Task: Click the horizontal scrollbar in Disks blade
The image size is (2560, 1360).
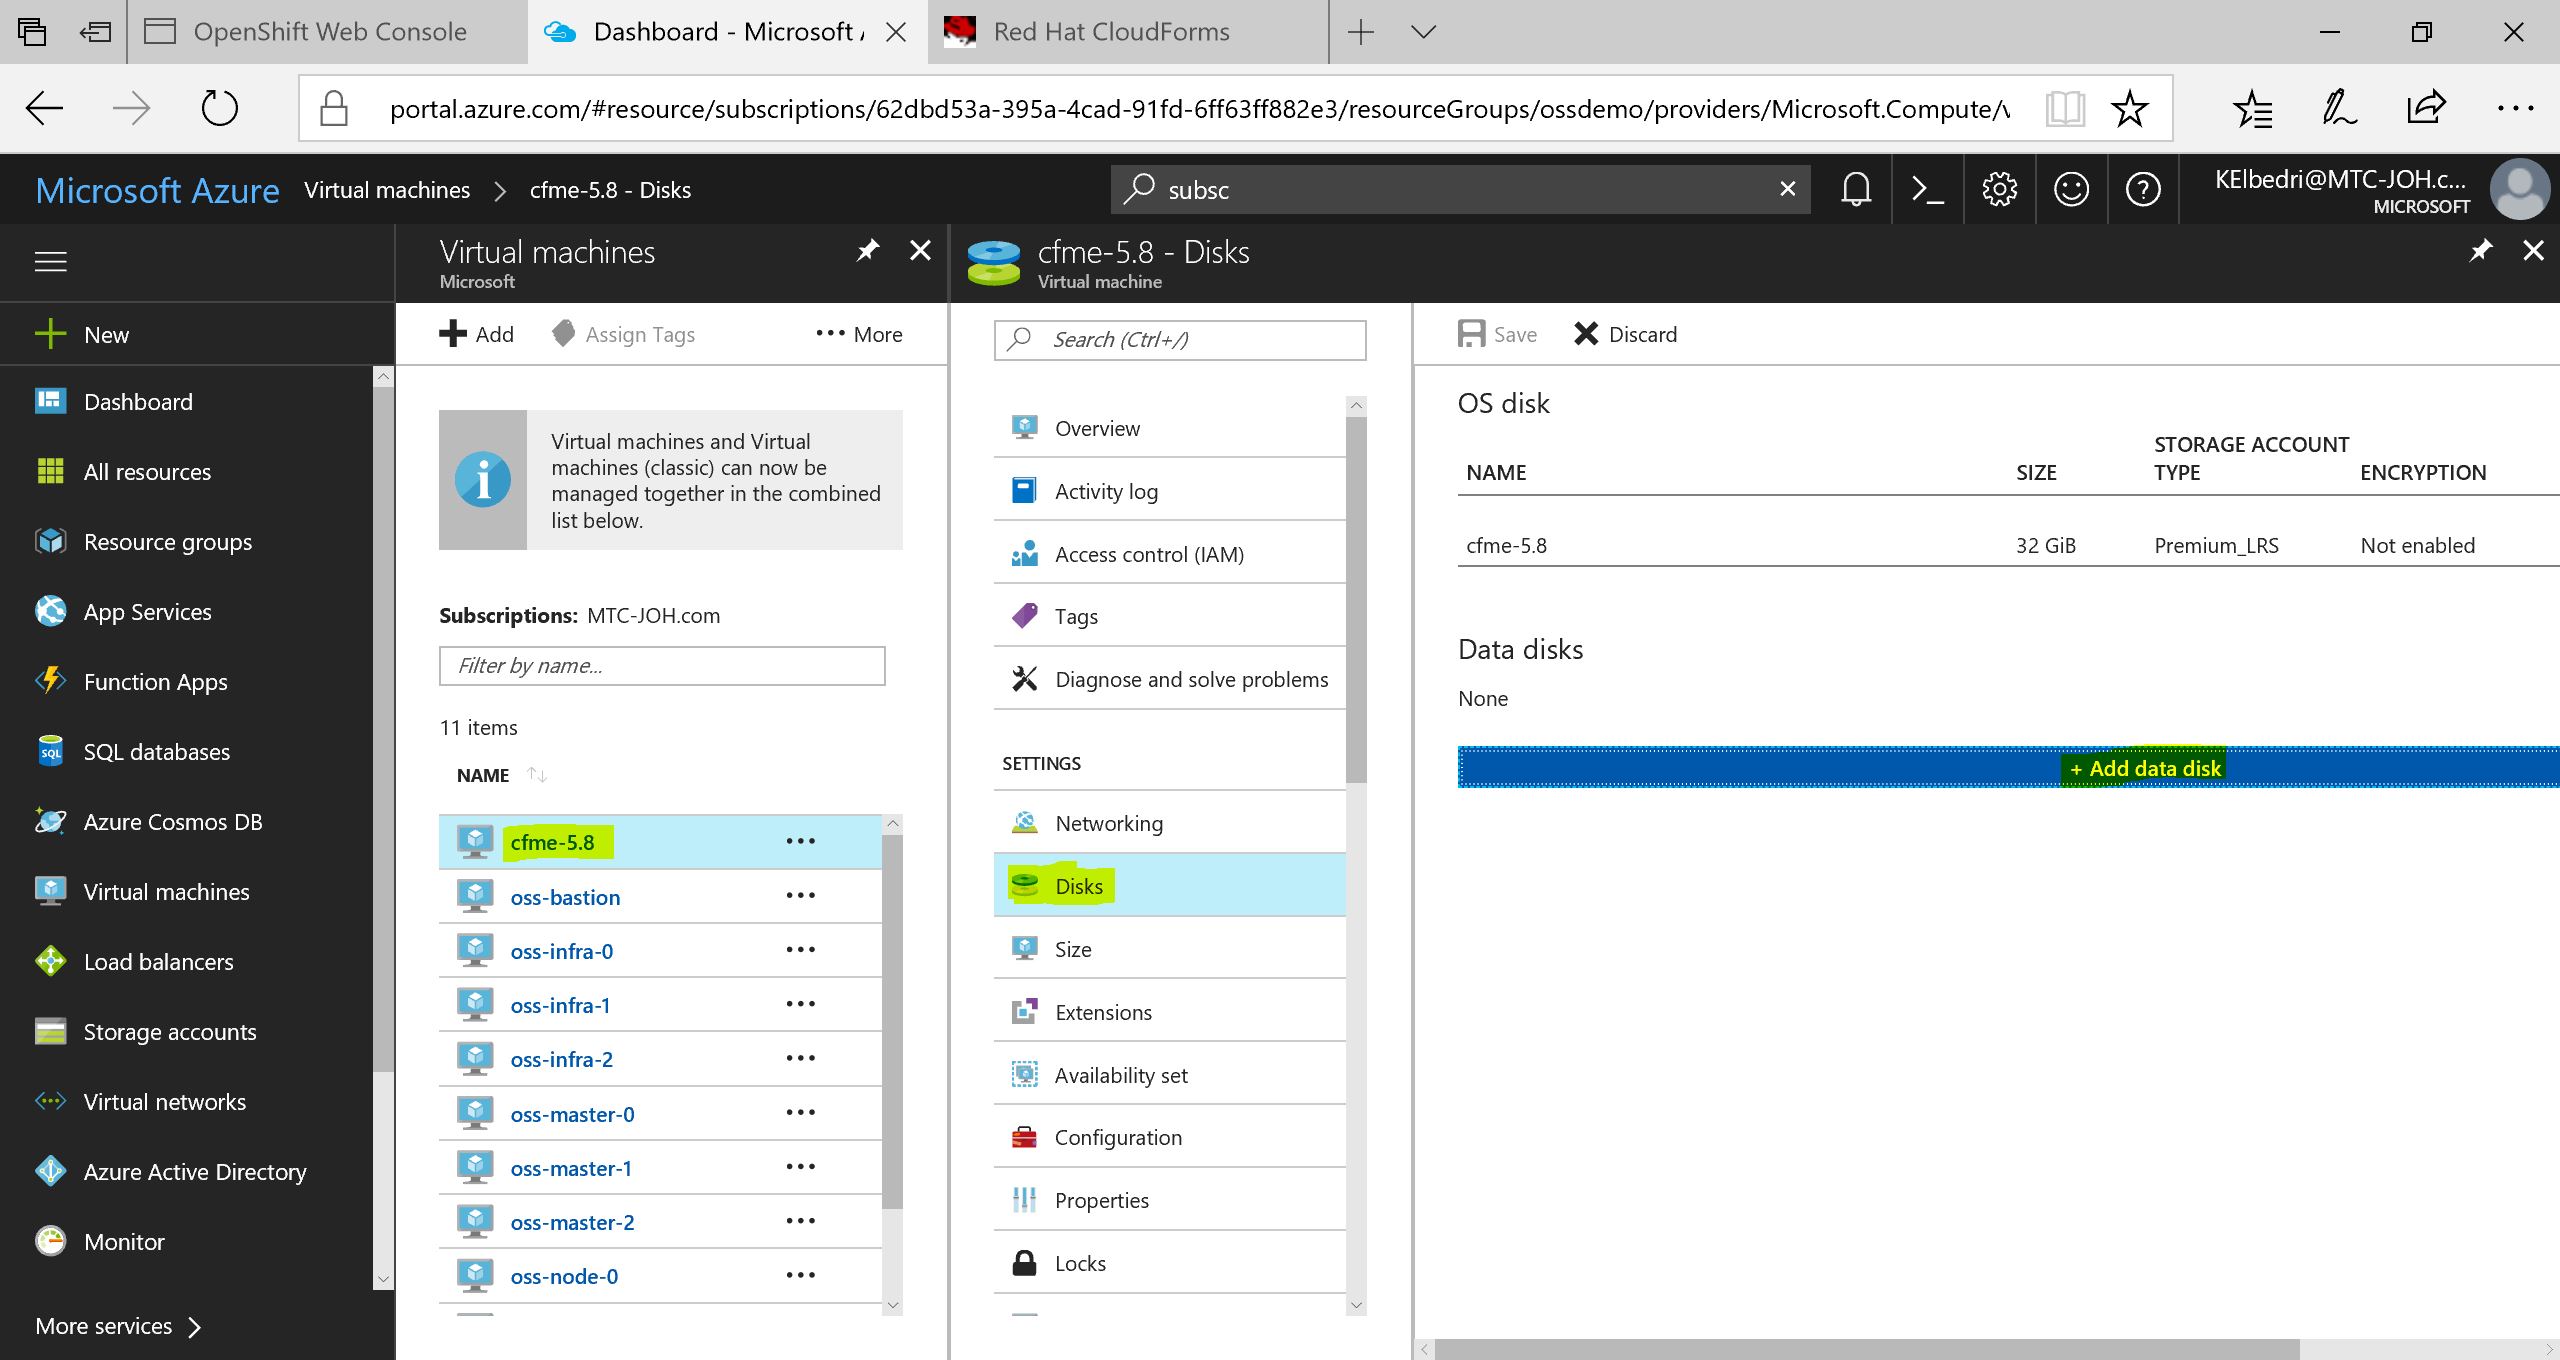Action: click(1866, 1349)
